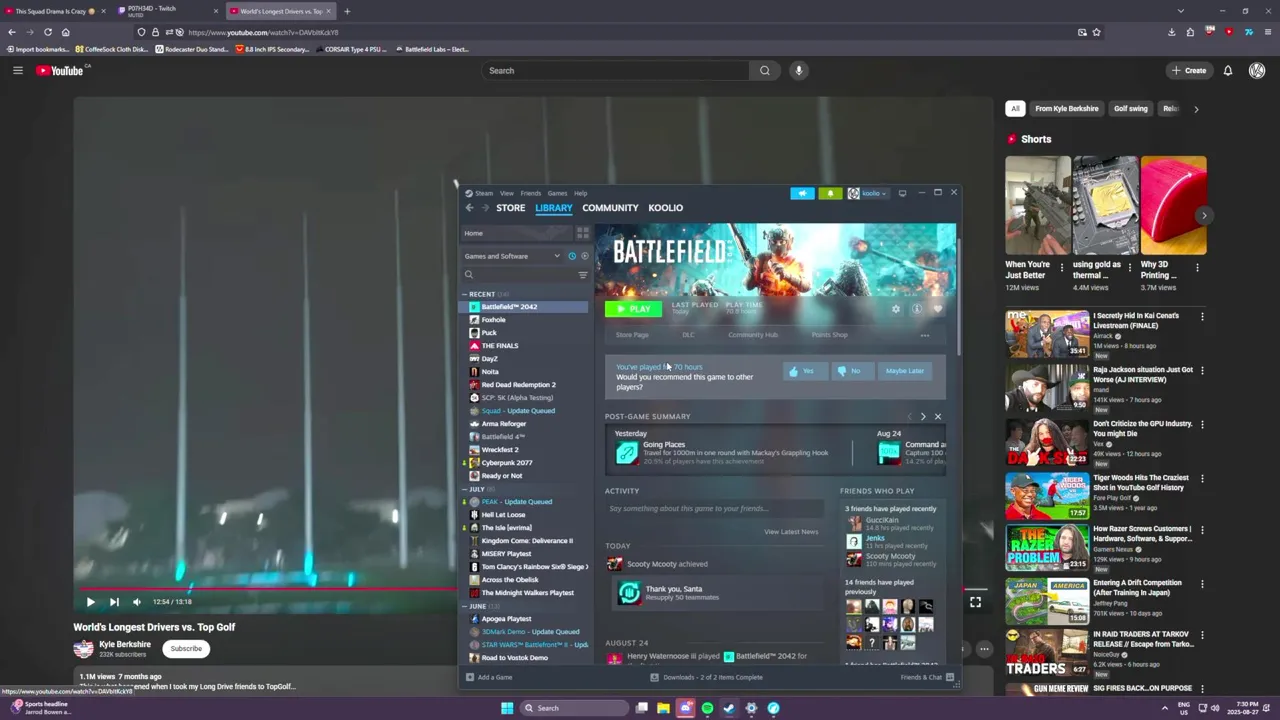Open Points Shop link
Image resolution: width=1280 pixels, height=720 pixels.
(x=829, y=335)
